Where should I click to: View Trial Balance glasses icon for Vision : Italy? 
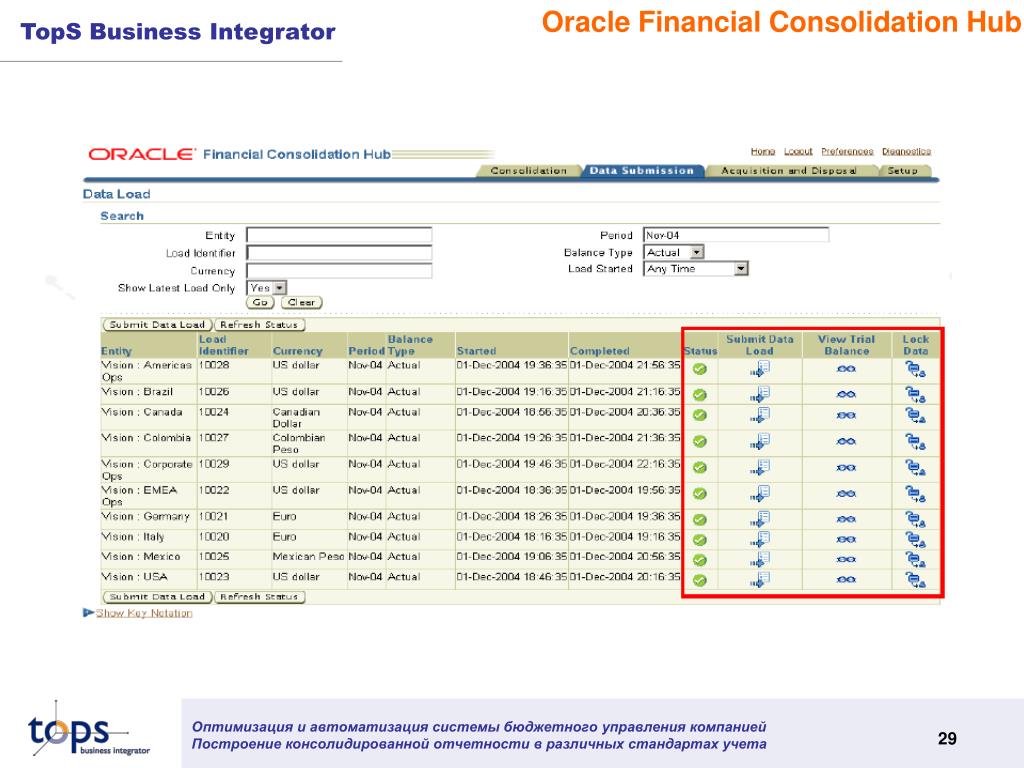coord(846,539)
